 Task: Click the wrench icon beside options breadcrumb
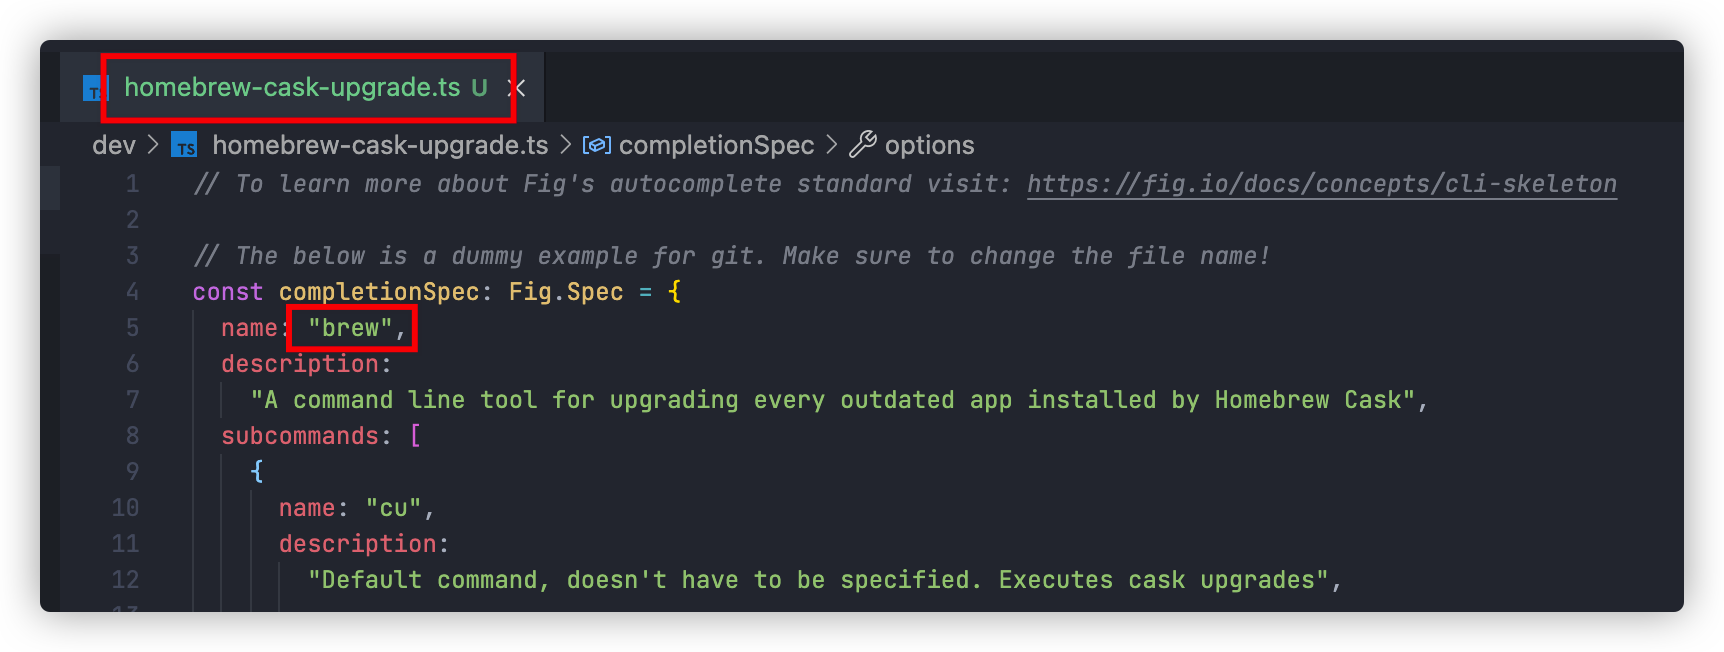[862, 145]
